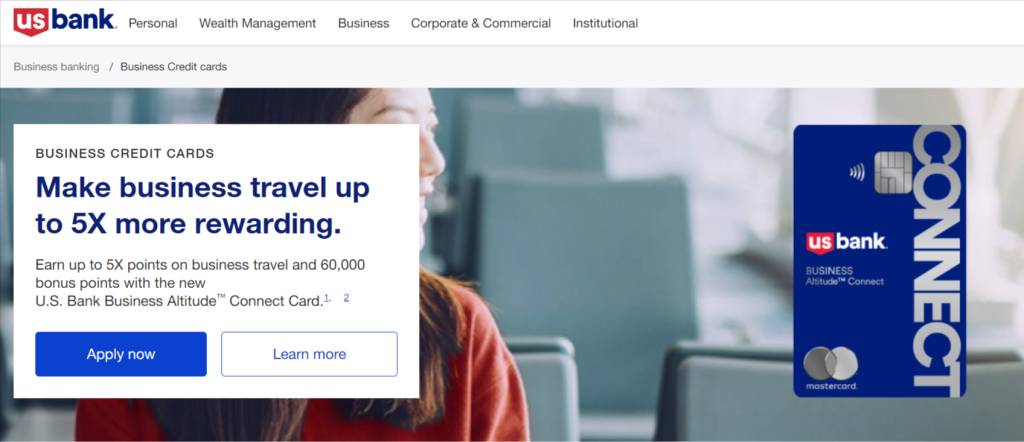Image resolution: width=1024 pixels, height=442 pixels.
Task: Open footnote 2 superscript link
Action: (x=346, y=298)
